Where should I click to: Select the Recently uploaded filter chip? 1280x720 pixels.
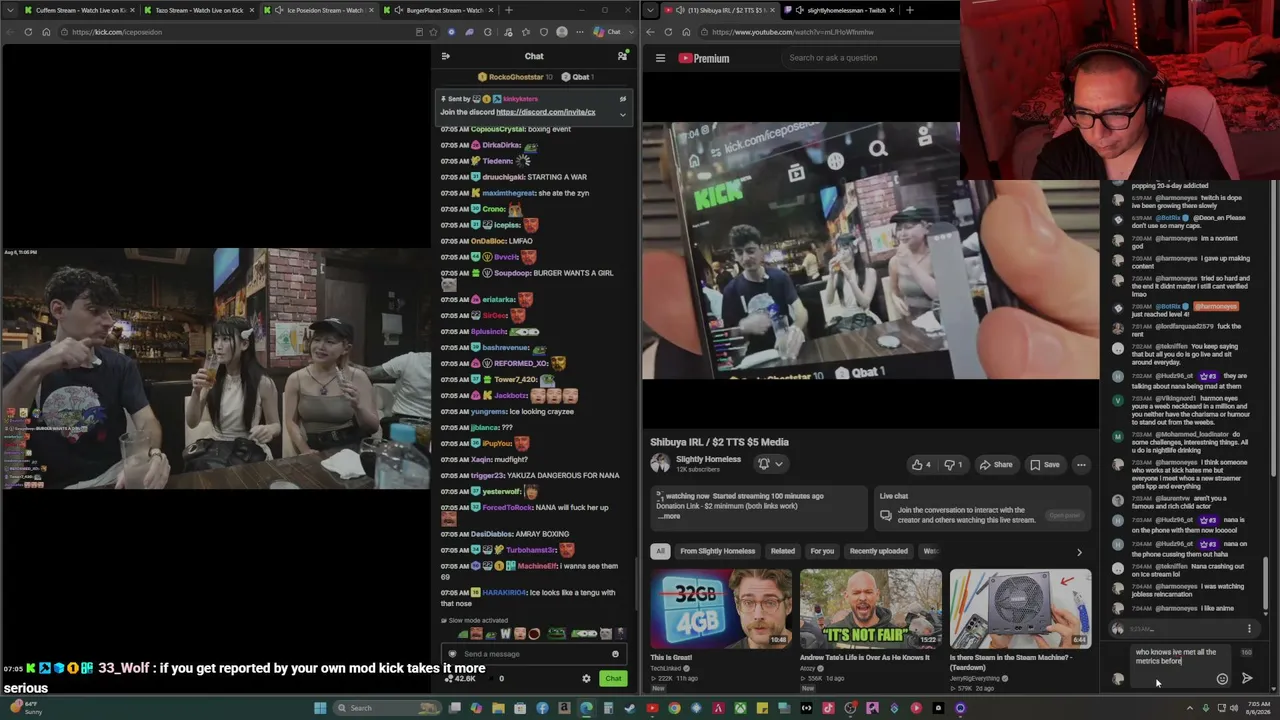[x=878, y=551]
